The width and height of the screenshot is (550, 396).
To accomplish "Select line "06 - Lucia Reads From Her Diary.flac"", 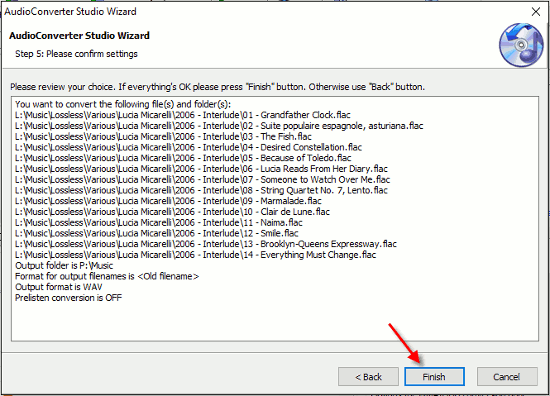I will point(201,169).
